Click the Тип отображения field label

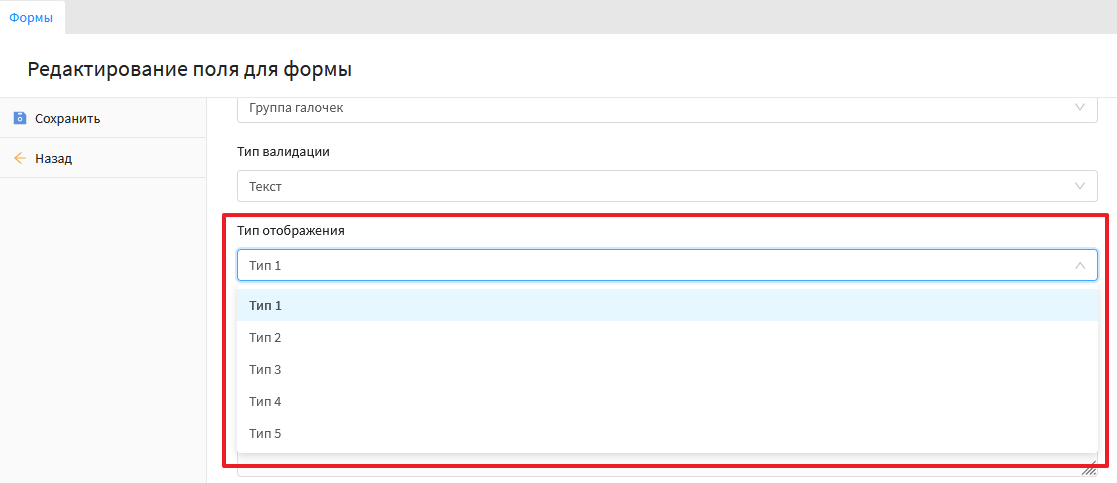(x=290, y=230)
